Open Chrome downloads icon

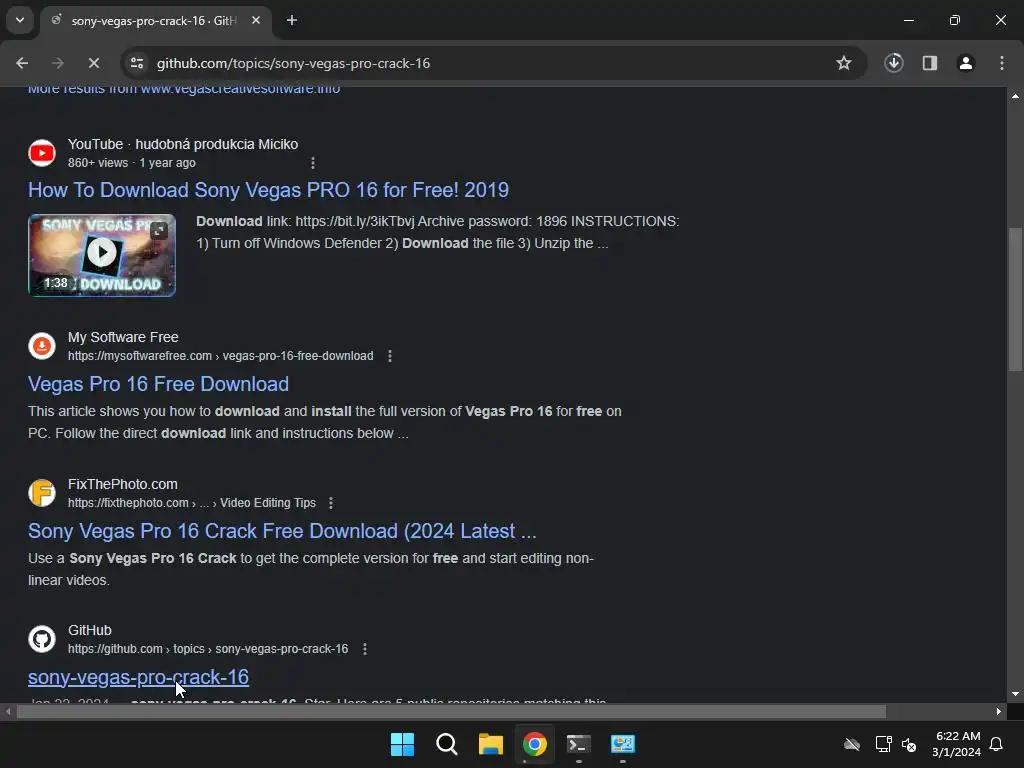point(894,63)
